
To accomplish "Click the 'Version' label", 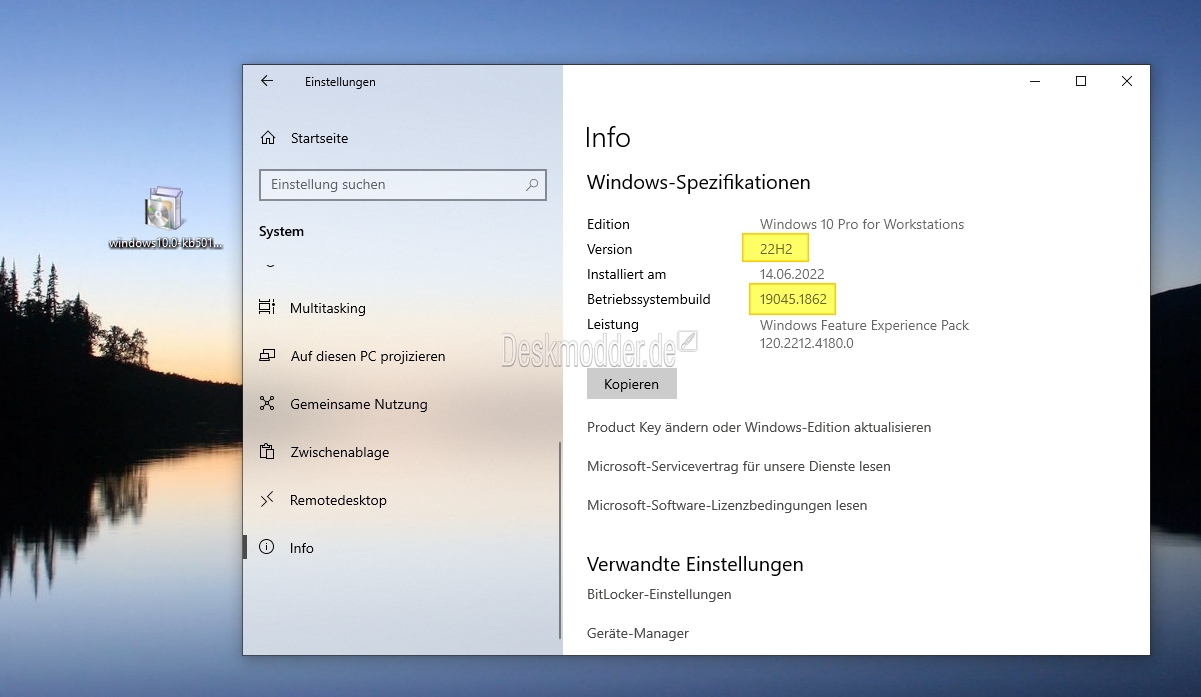I will (610, 249).
